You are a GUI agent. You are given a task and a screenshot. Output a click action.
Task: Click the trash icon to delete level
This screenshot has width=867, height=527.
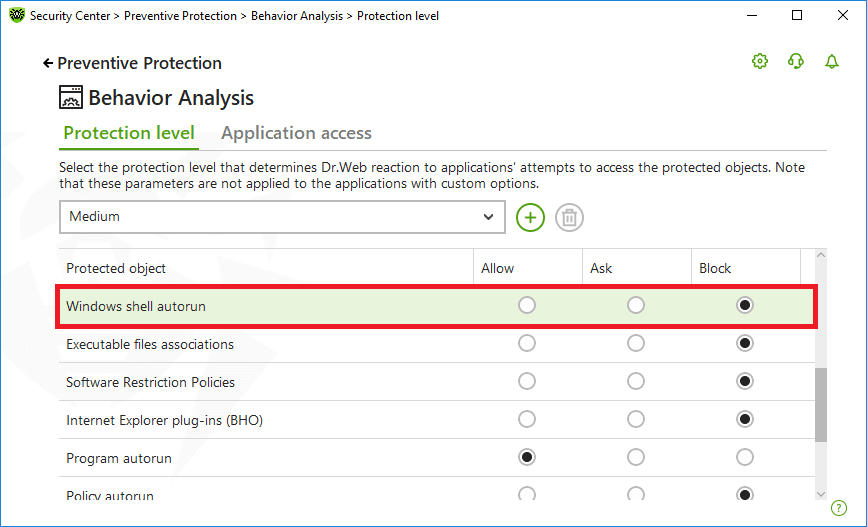pyautogui.click(x=569, y=217)
